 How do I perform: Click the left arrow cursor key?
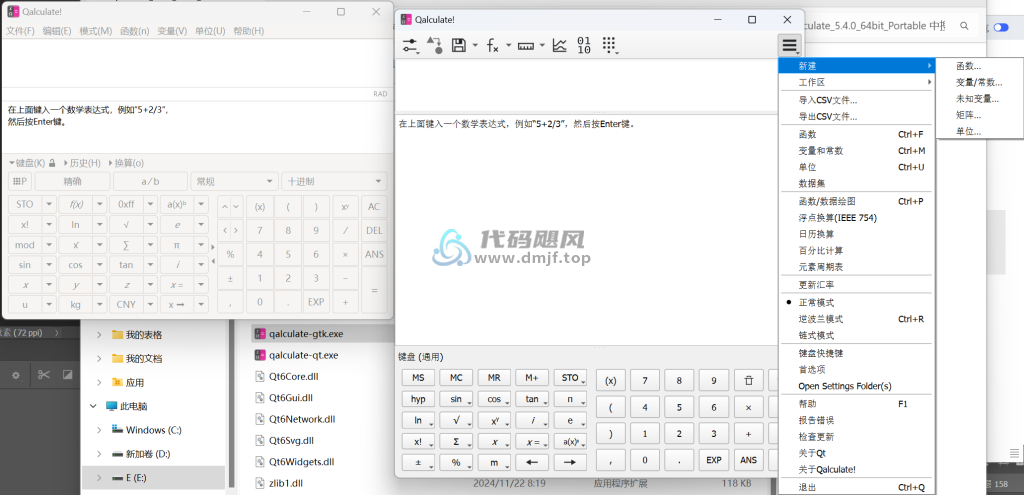click(532, 462)
